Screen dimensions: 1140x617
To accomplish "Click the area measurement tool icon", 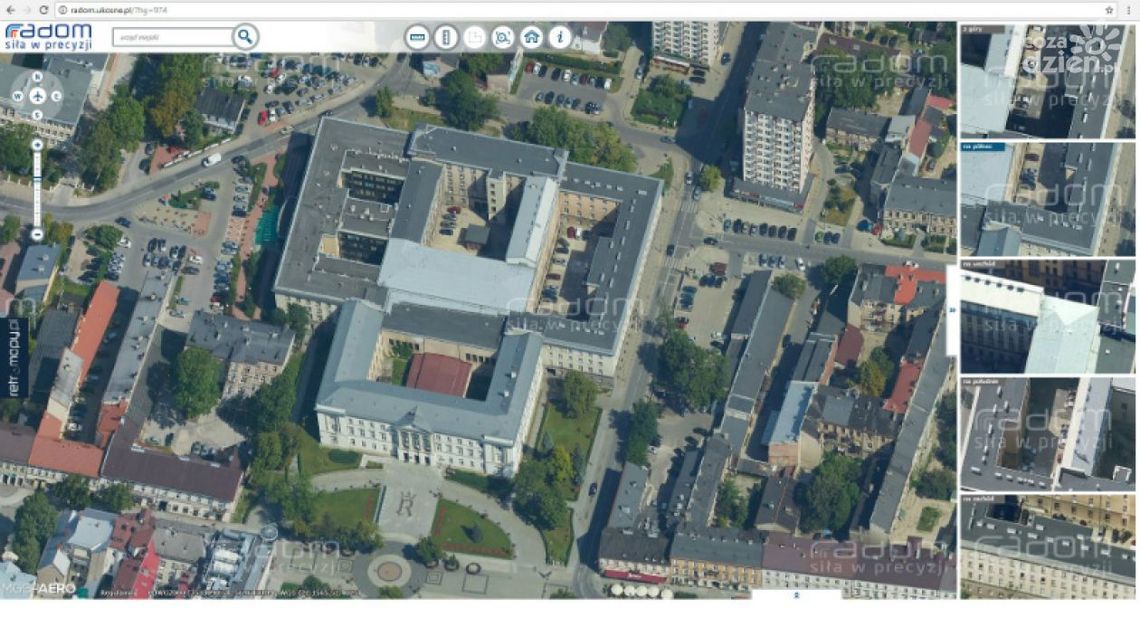I will (x=475, y=37).
